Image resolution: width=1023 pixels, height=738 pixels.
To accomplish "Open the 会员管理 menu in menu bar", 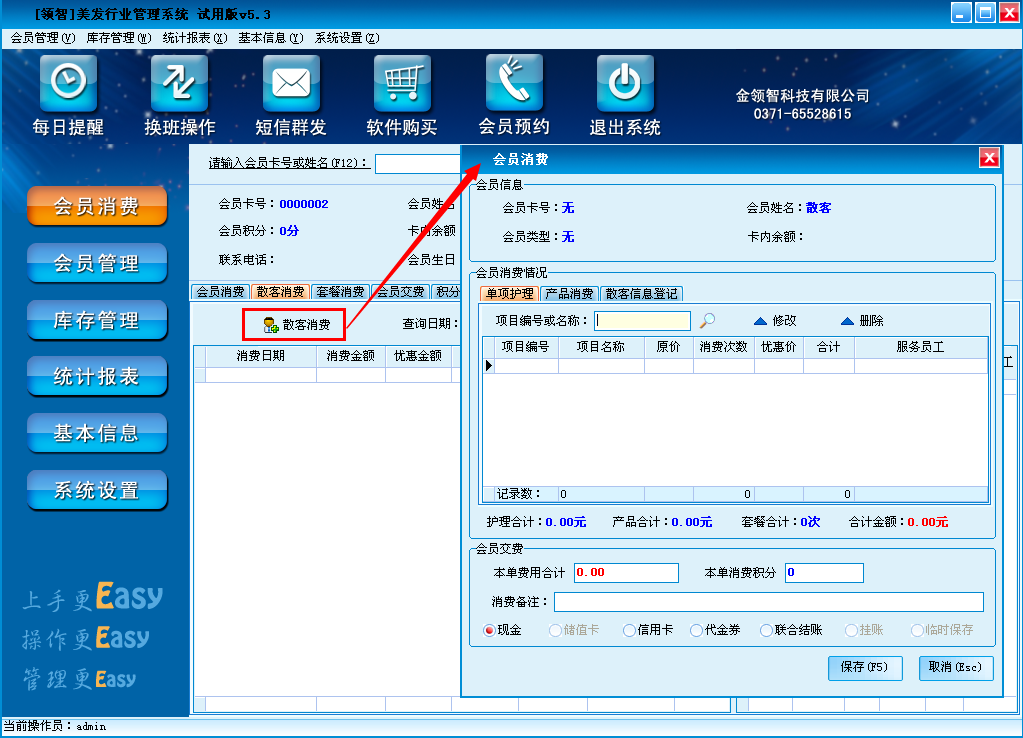I will 42,38.
